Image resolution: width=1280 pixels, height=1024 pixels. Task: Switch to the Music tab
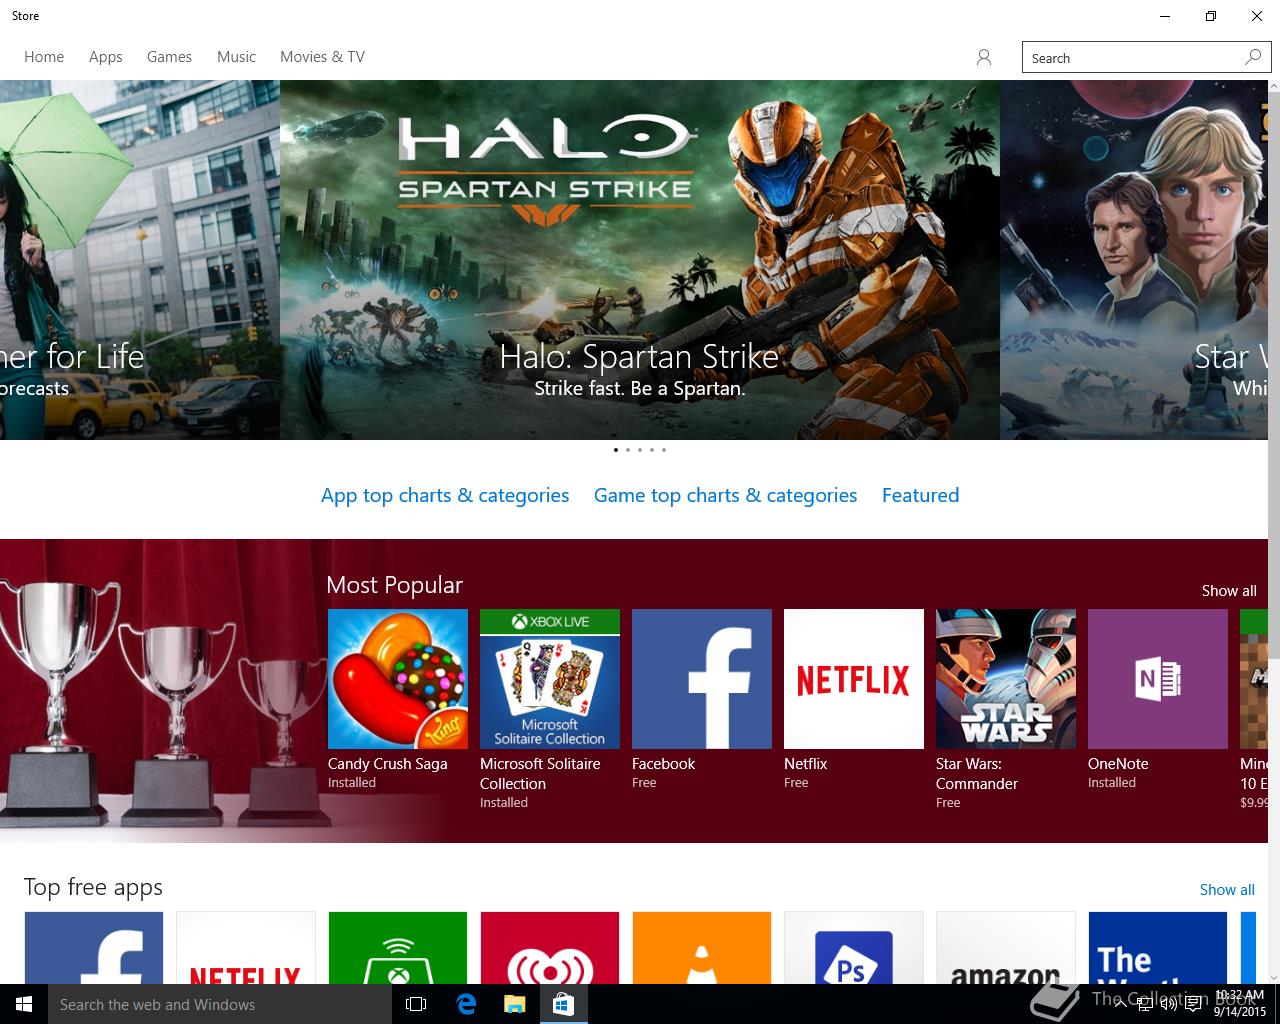click(x=236, y=57)
